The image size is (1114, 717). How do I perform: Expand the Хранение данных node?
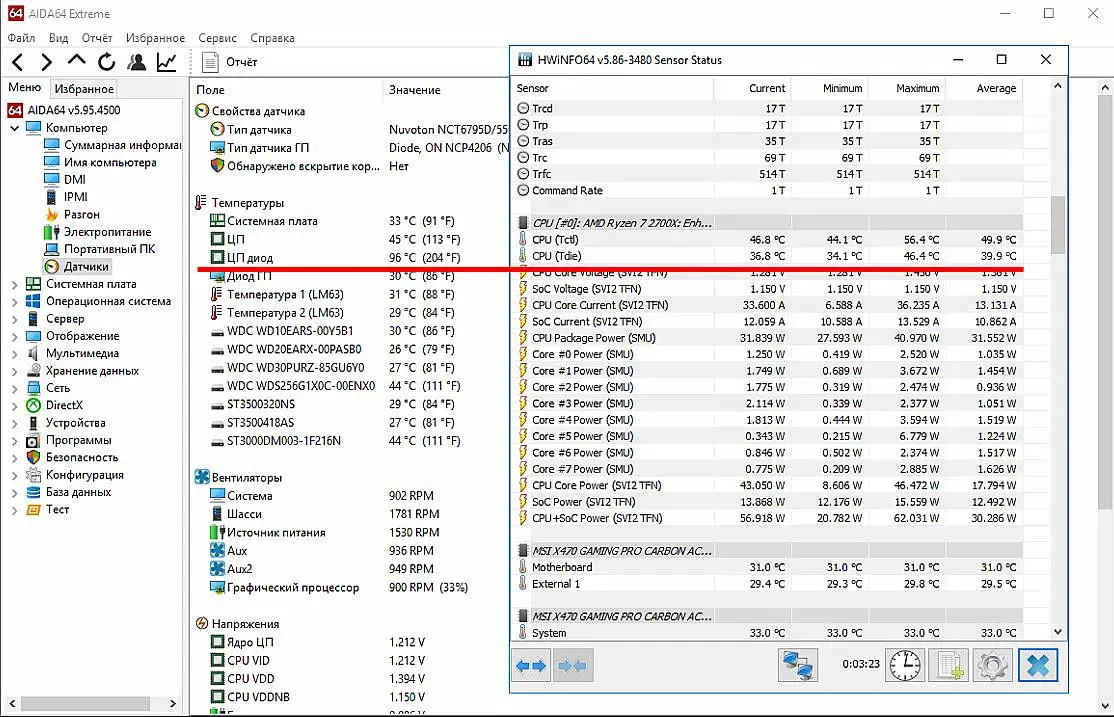point(14,371)
